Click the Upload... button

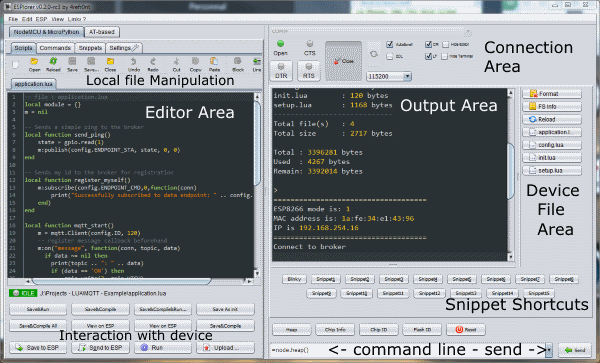pos(225,348)
